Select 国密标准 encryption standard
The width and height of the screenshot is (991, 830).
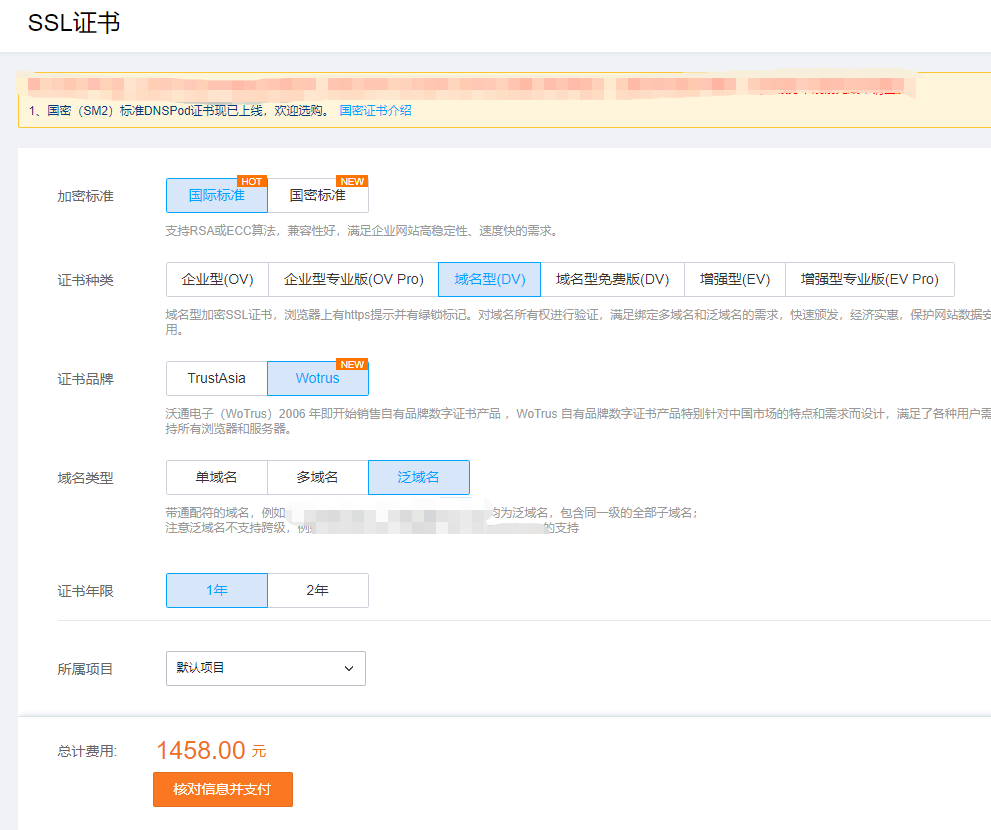[318, 196]
